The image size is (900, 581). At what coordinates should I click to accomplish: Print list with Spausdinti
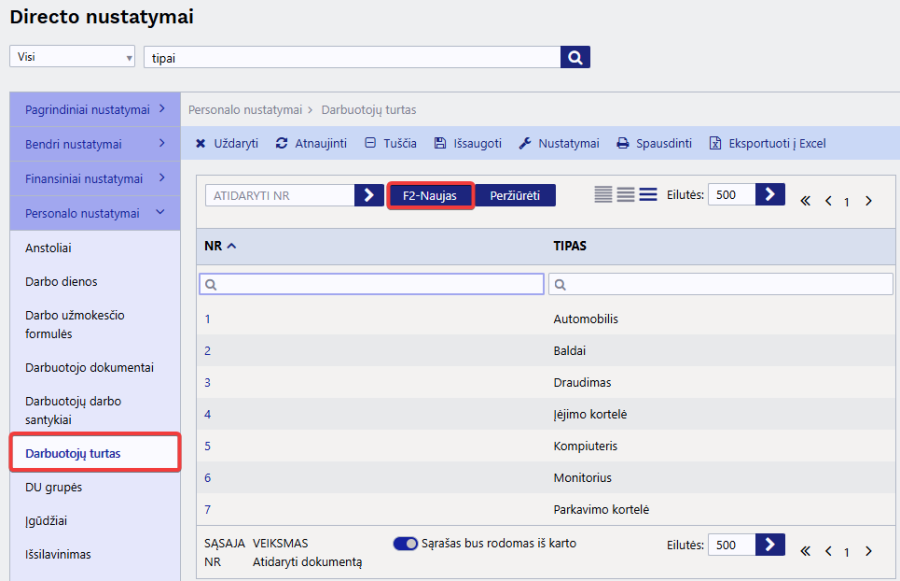654,144
